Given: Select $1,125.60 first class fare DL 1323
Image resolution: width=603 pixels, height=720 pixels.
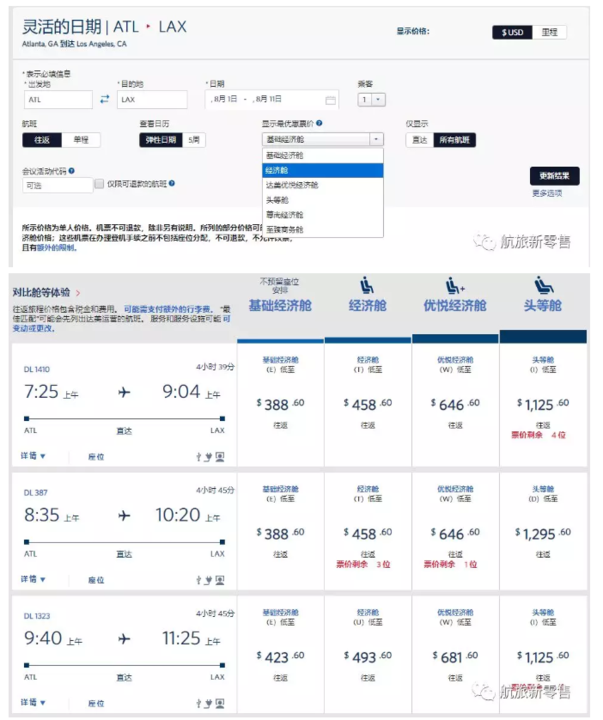Looking at the screenshot, I should click(543, 657).
